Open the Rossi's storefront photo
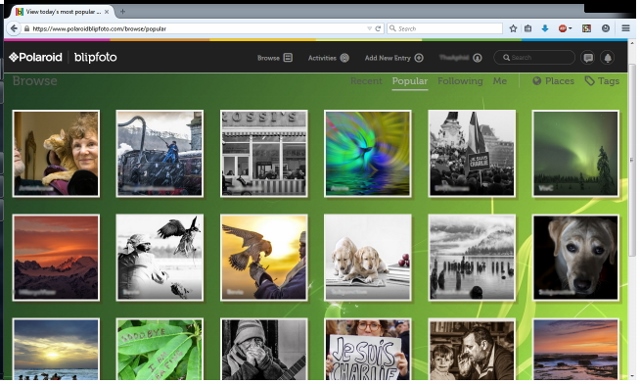The image size is (640, 384). [x=264, y=153]
